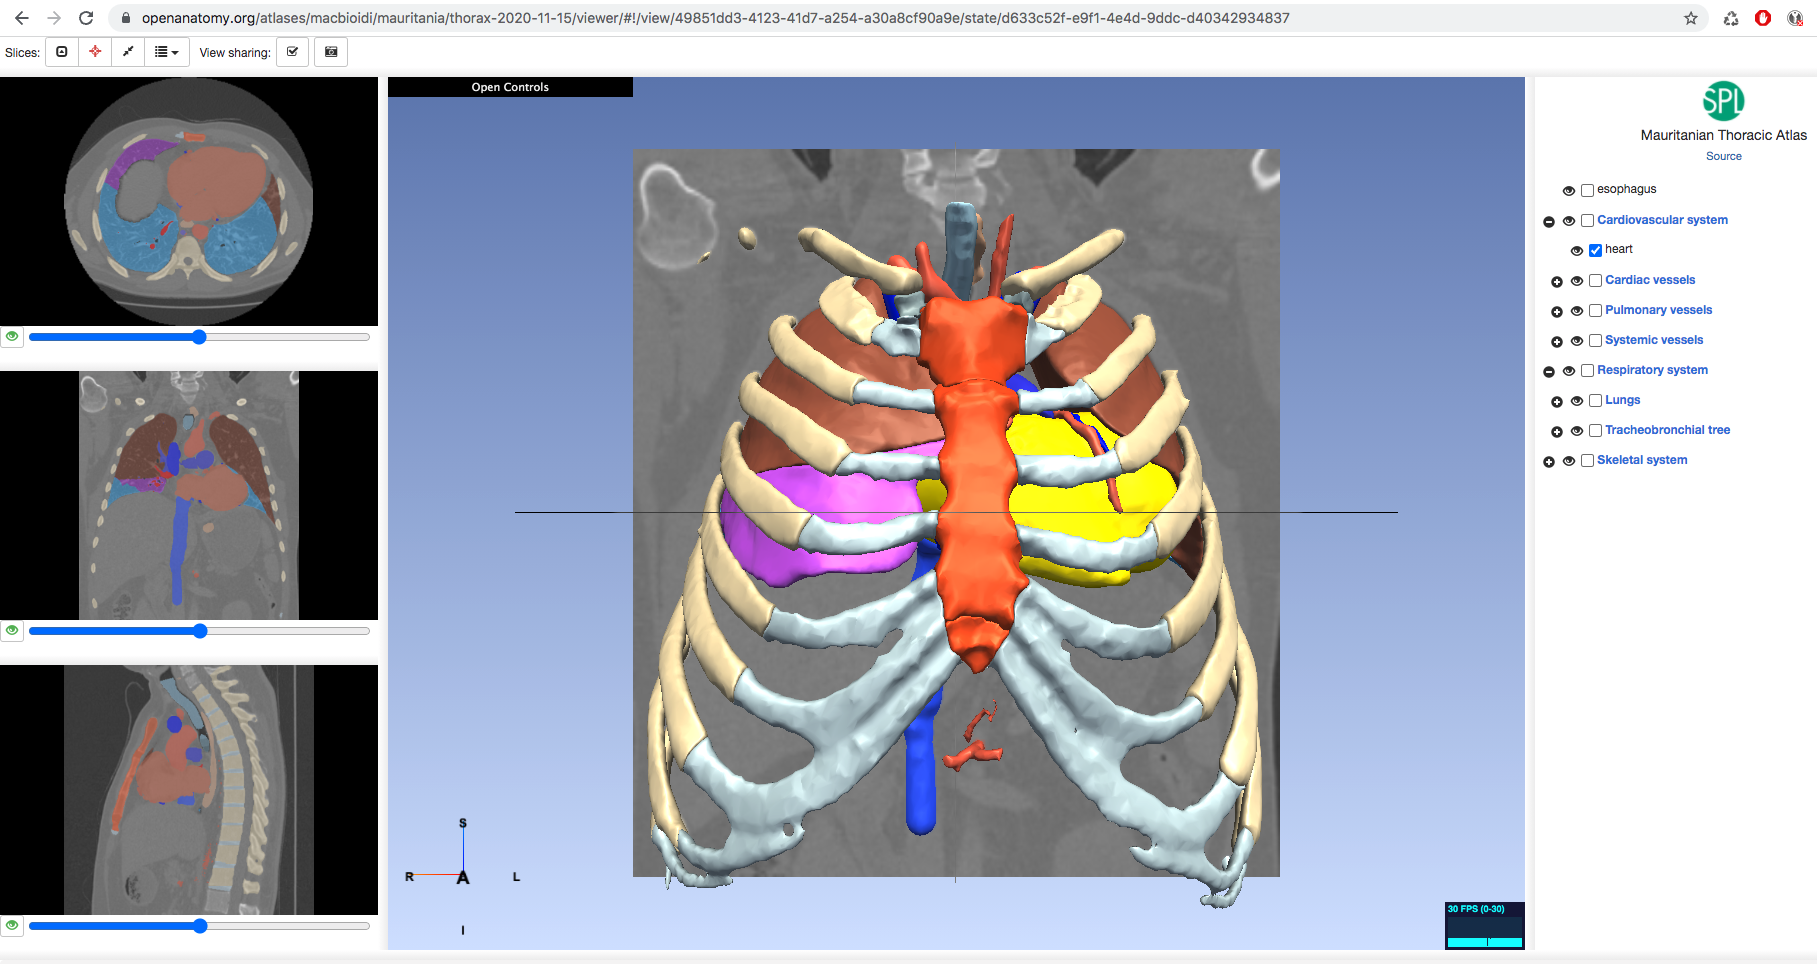
Task: Expand the Cardiac vessels tree node
Action: pyautogui.click(x=1557, y=281)
